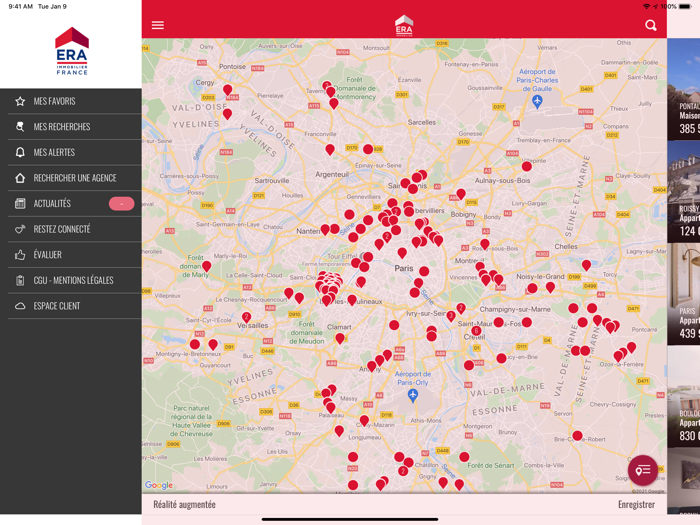This screenshot has height=525, width=700.
Task: Click the star icon beside Mes Favoris
Action: [20, 101]
